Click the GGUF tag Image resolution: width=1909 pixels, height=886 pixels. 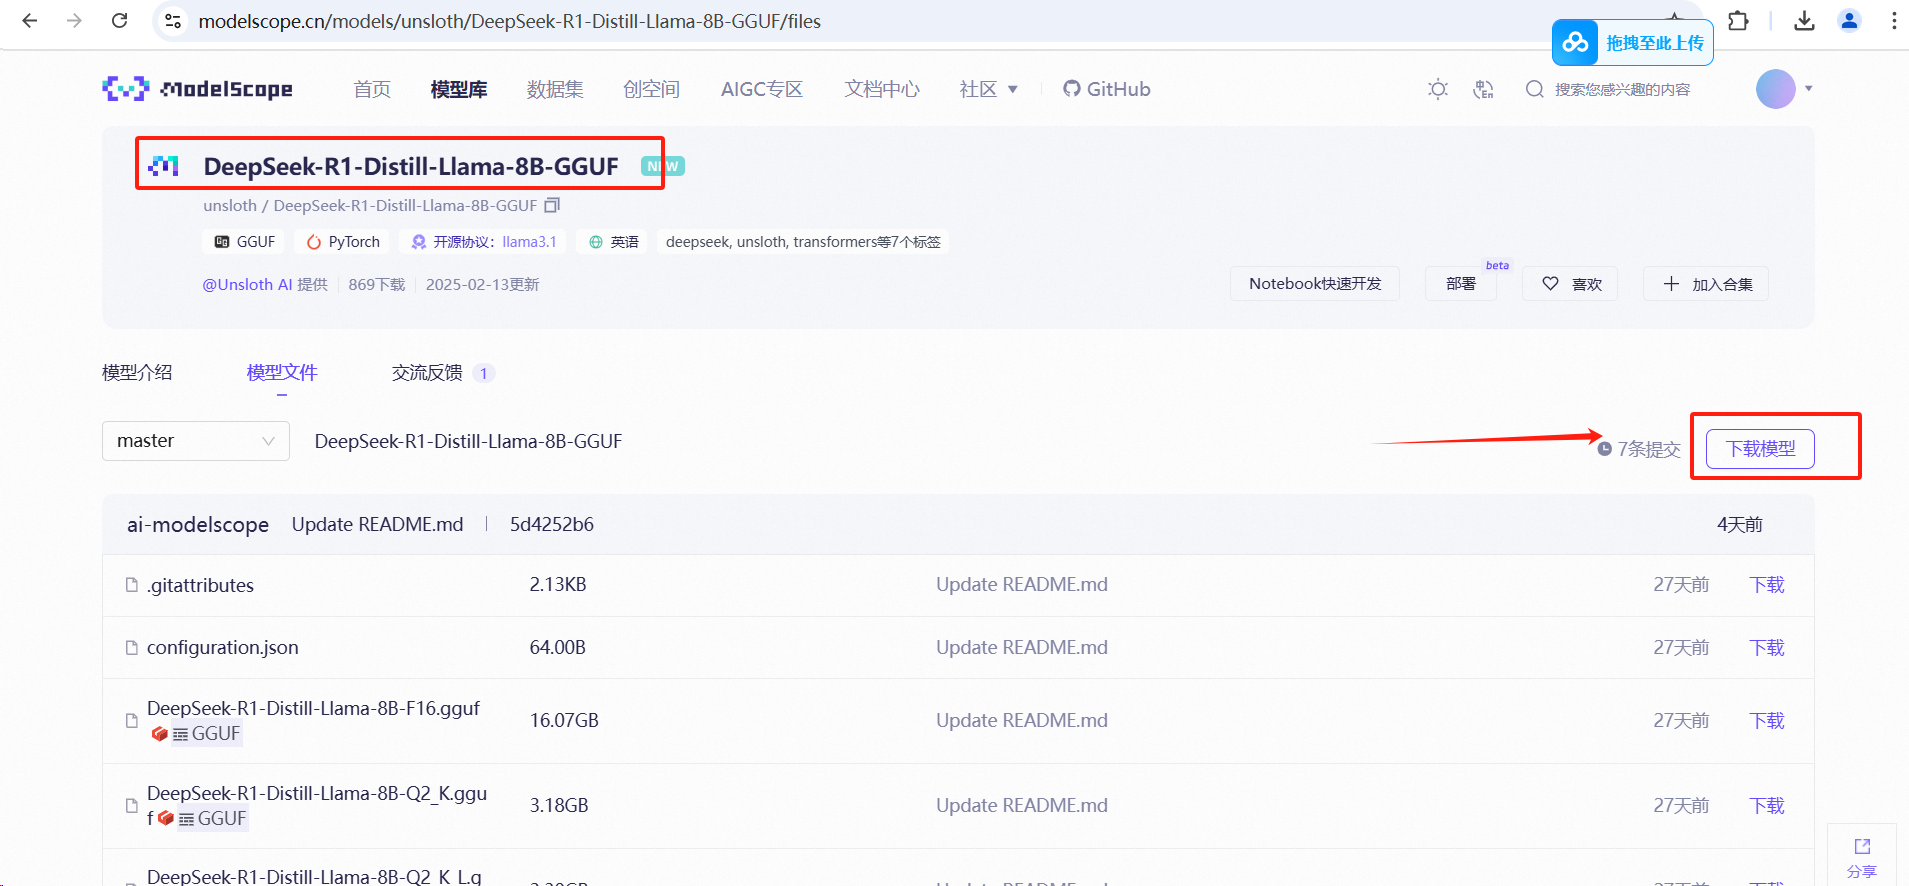click(245, 242)
